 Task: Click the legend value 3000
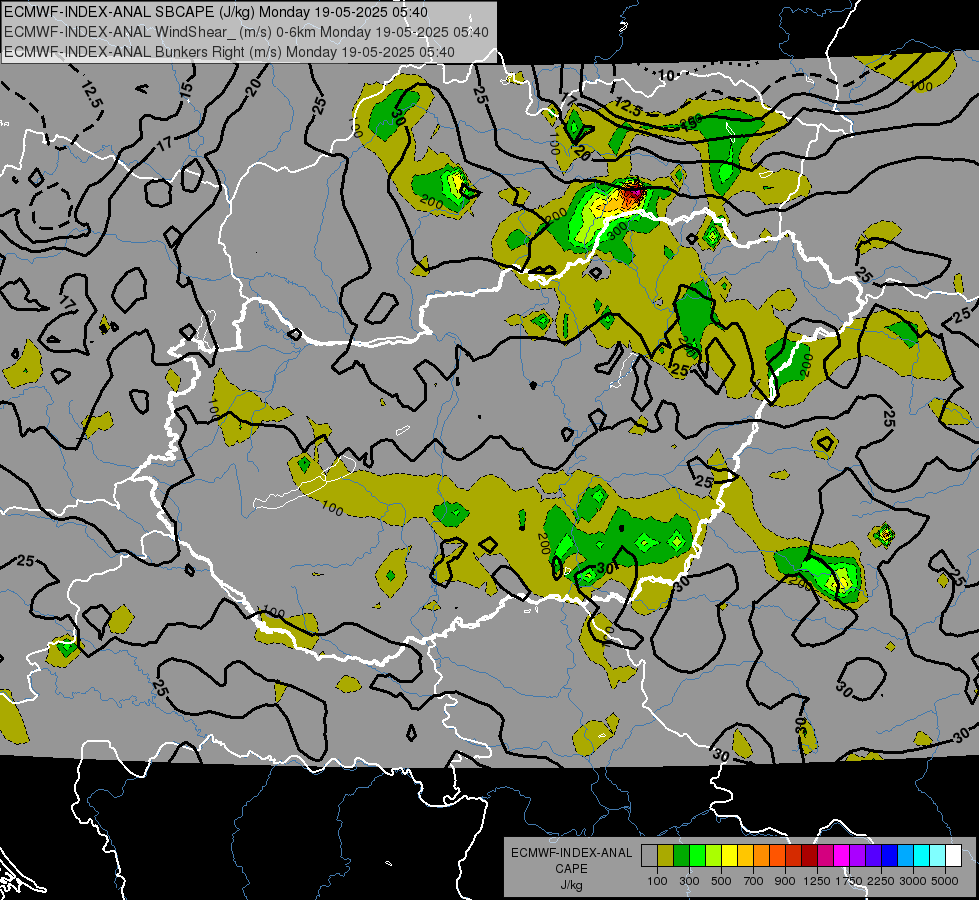click(x=913, y=881)
